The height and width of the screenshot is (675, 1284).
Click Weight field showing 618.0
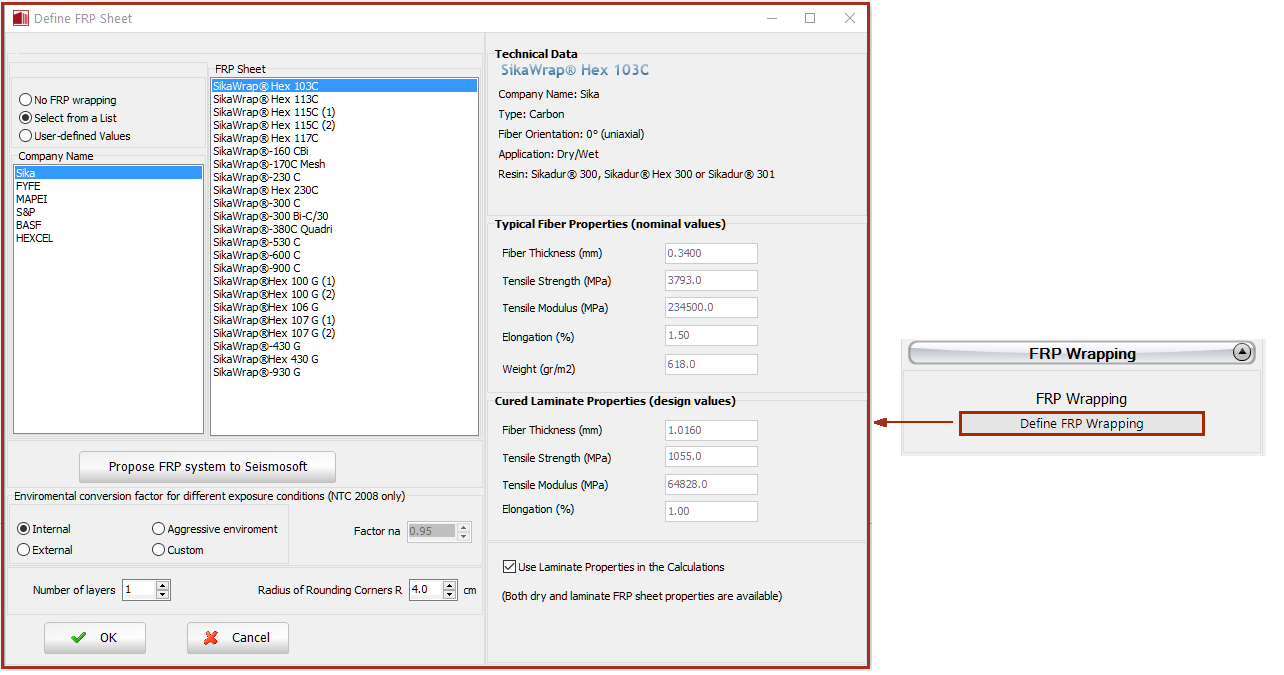[x=711, y=365]
